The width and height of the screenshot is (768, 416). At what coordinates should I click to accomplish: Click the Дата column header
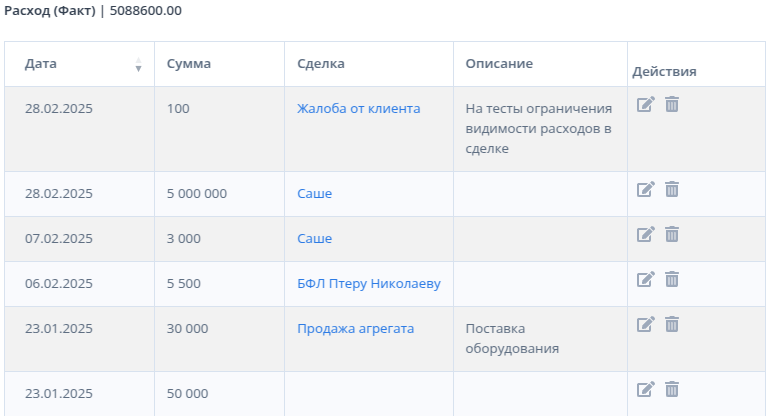click(79, 64)
